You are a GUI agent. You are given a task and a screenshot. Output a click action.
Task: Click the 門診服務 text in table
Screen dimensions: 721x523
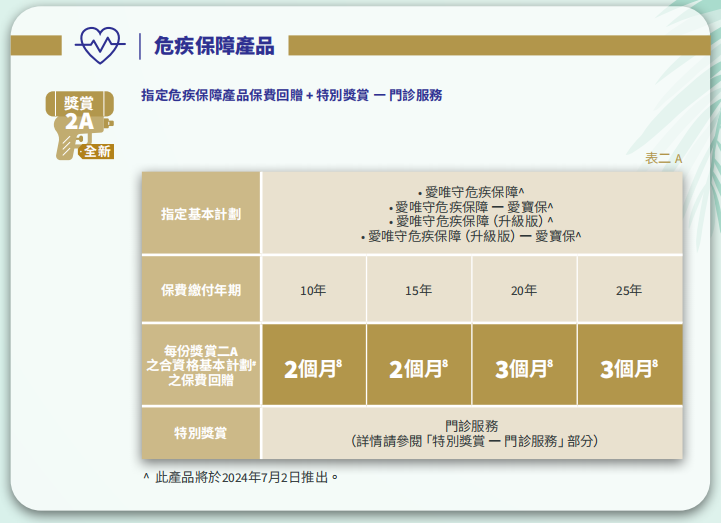(x=472, y=425)
